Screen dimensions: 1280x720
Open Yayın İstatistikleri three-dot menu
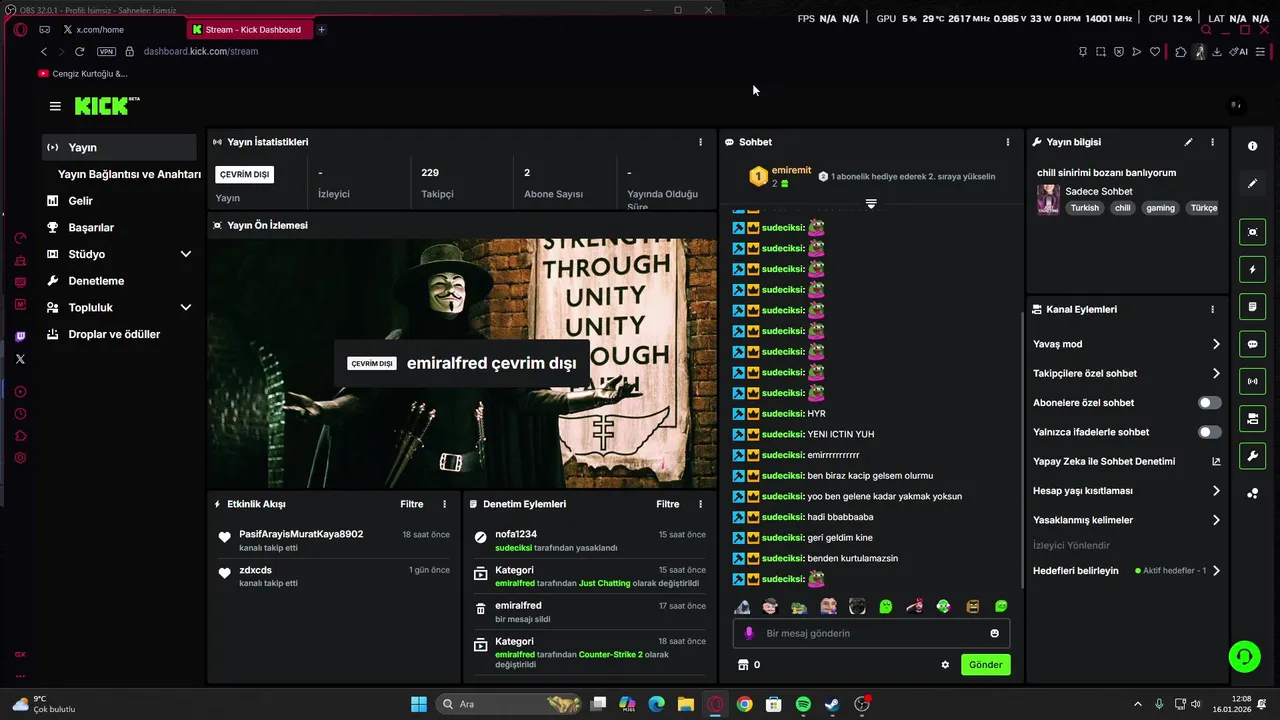pos(701,142)
